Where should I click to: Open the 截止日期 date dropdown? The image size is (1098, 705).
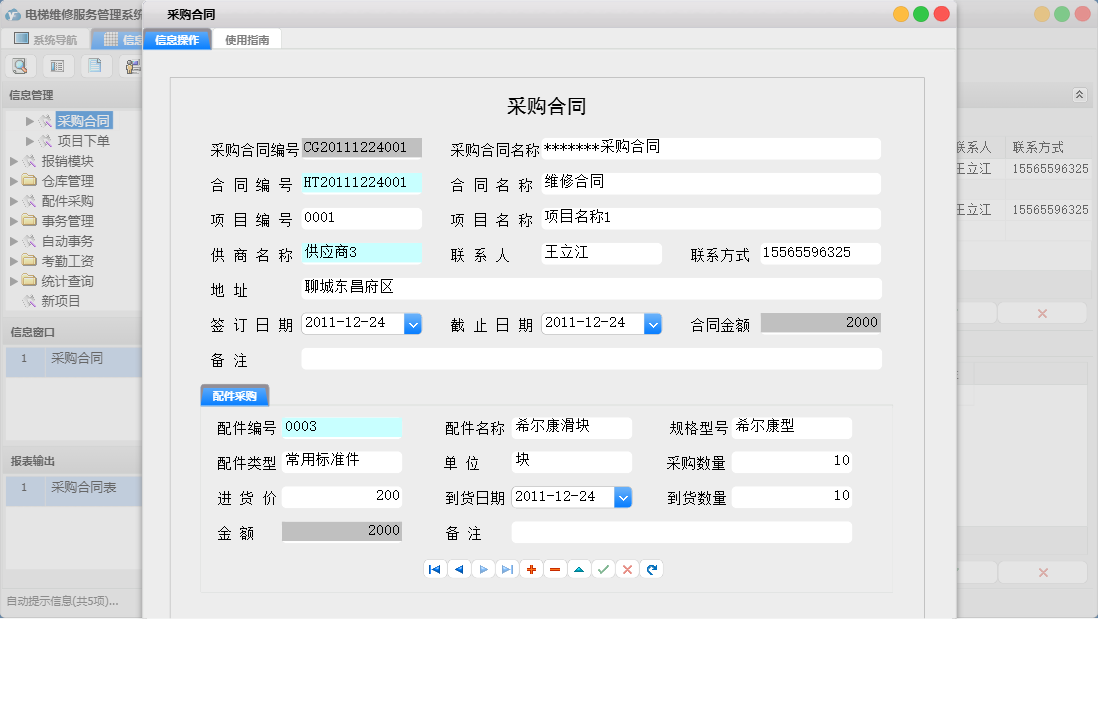pos(654,323)
